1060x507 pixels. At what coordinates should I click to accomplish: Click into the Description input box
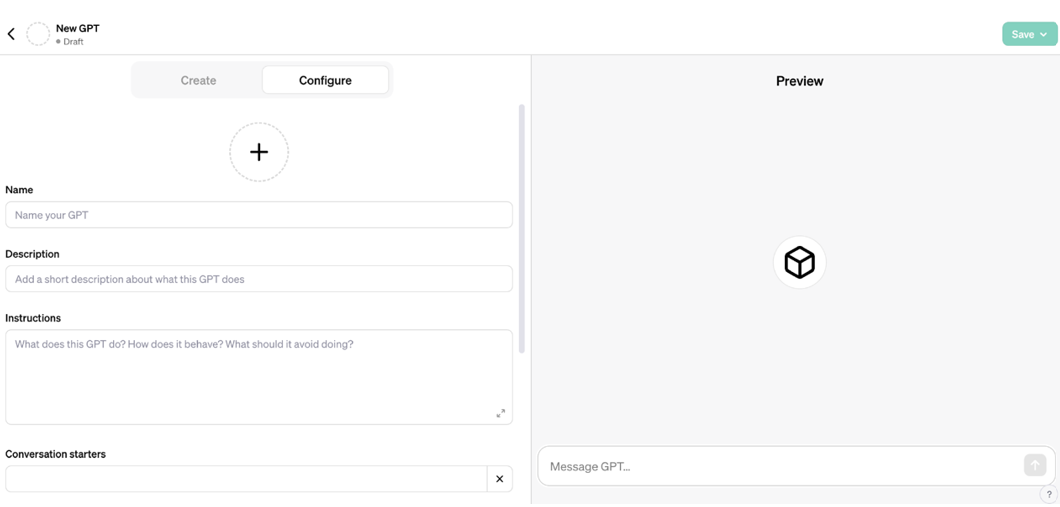tap(258, 279)
